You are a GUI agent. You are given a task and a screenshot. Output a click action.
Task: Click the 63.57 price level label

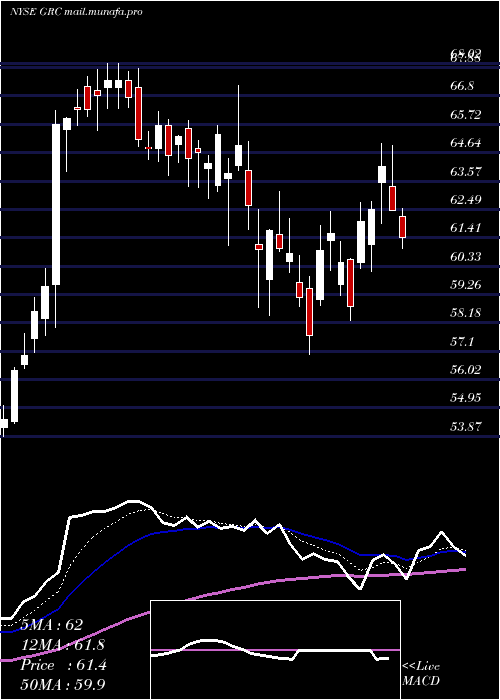[466, 171]
